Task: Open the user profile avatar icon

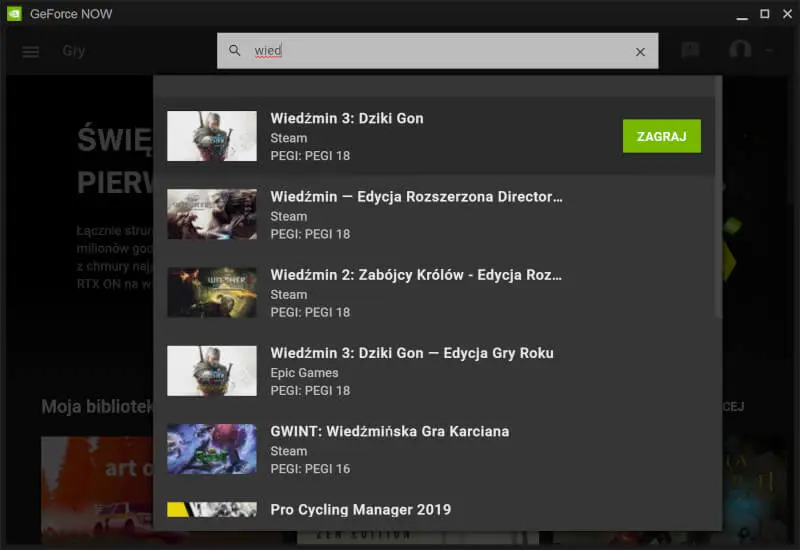Action: [x=740, y=50]
